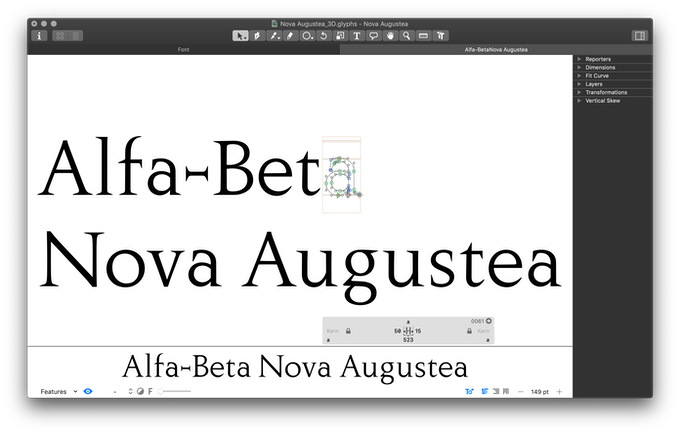
Task: Click the Transformations label
Action: tap(606, 92)
